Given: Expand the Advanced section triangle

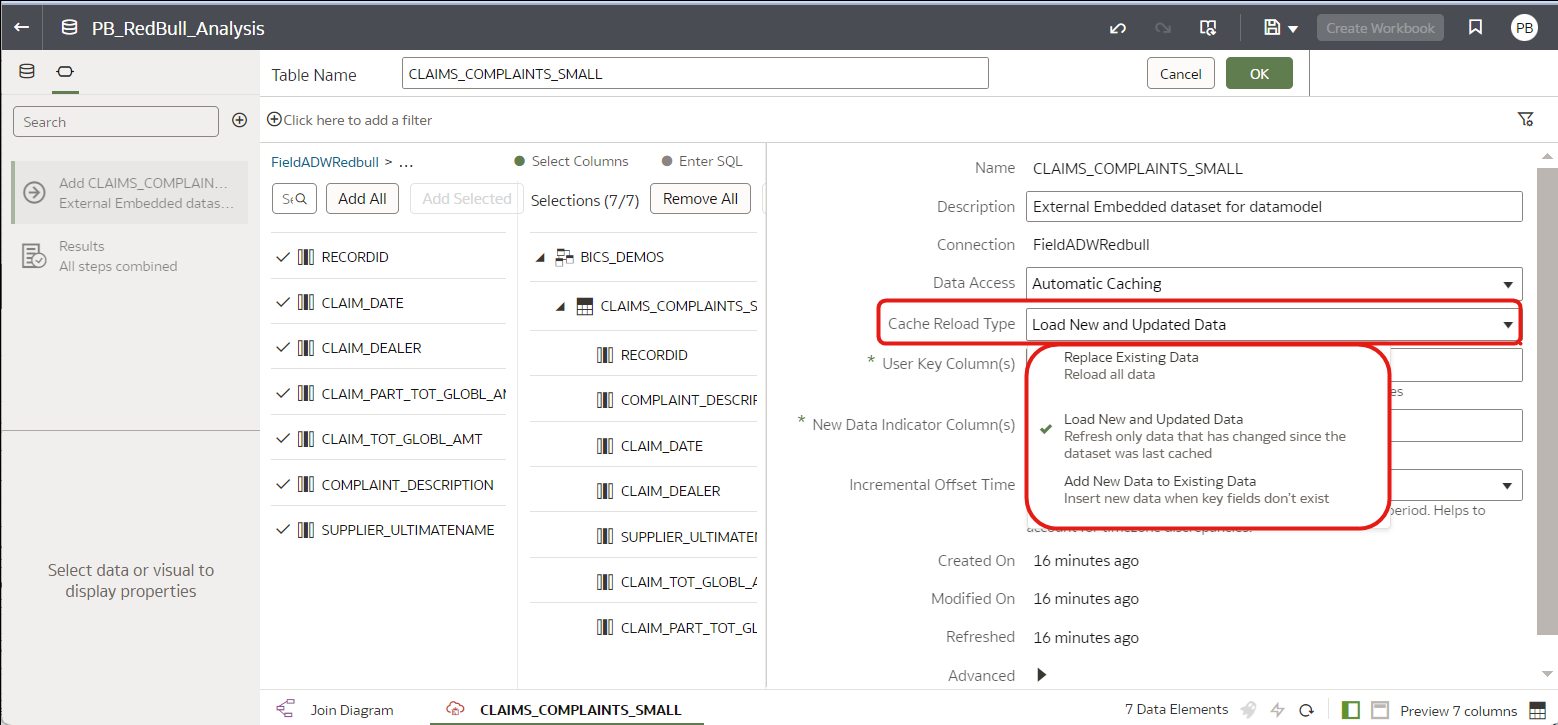Looking at the screenshot, I should point(1042,675).
